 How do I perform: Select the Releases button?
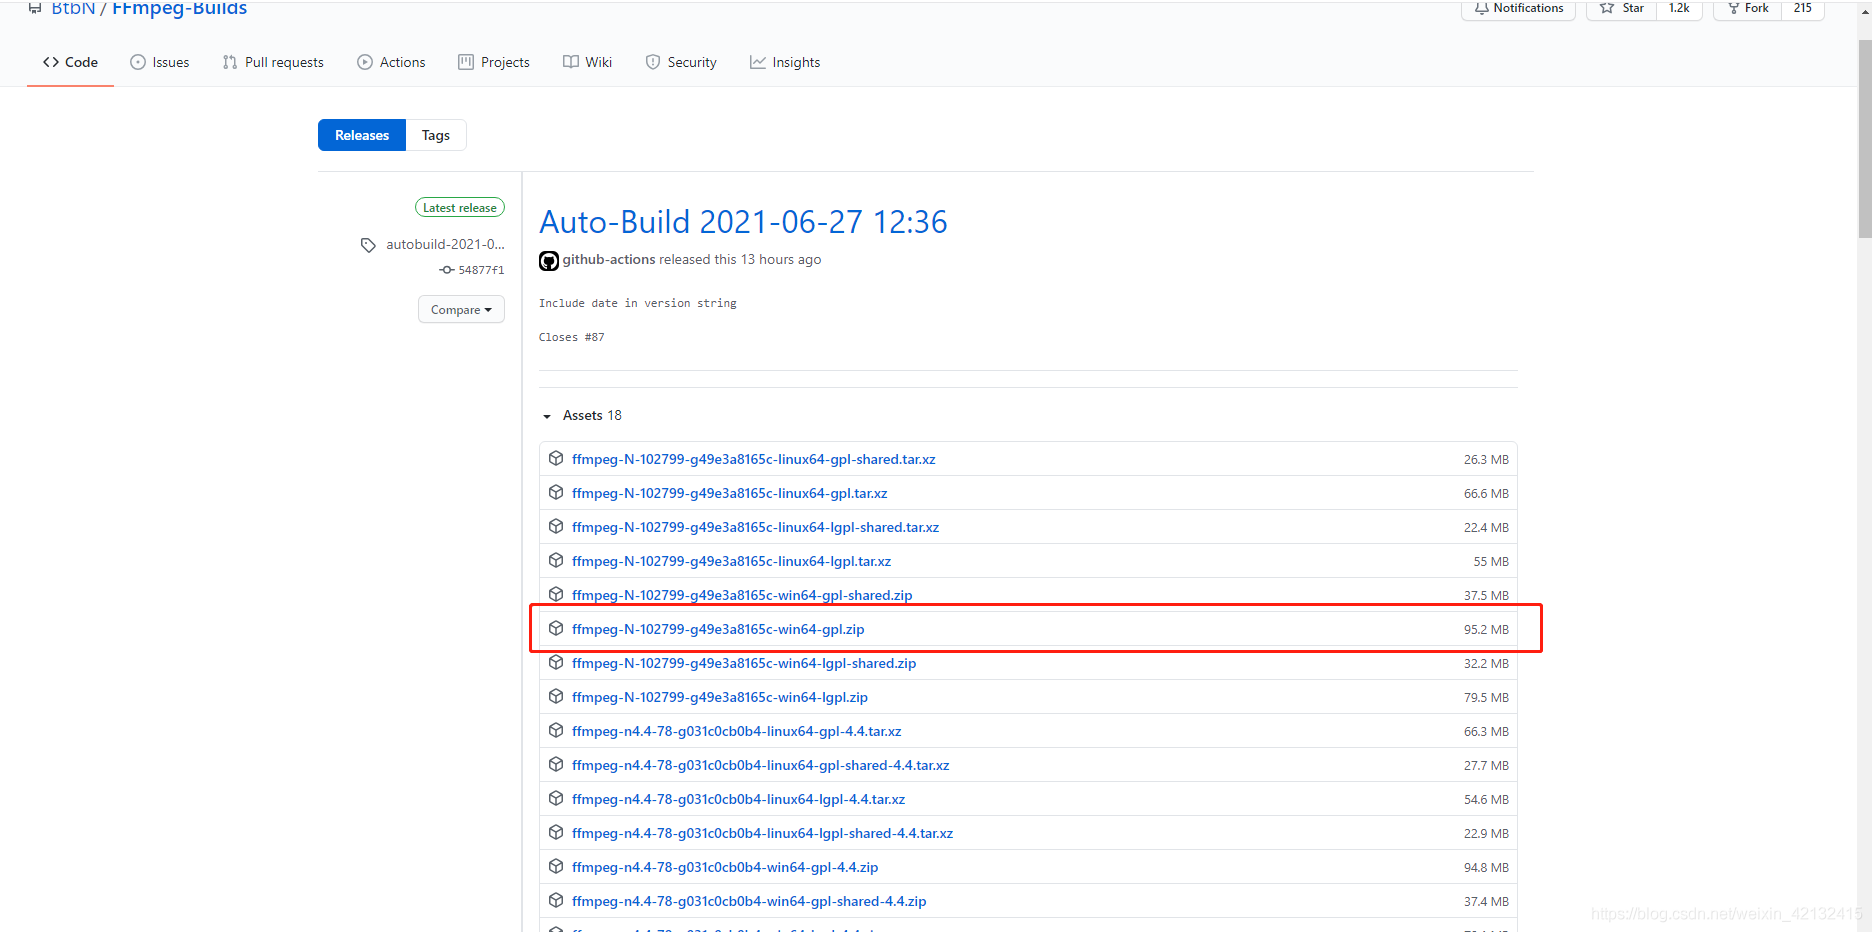tap(362, 135)
